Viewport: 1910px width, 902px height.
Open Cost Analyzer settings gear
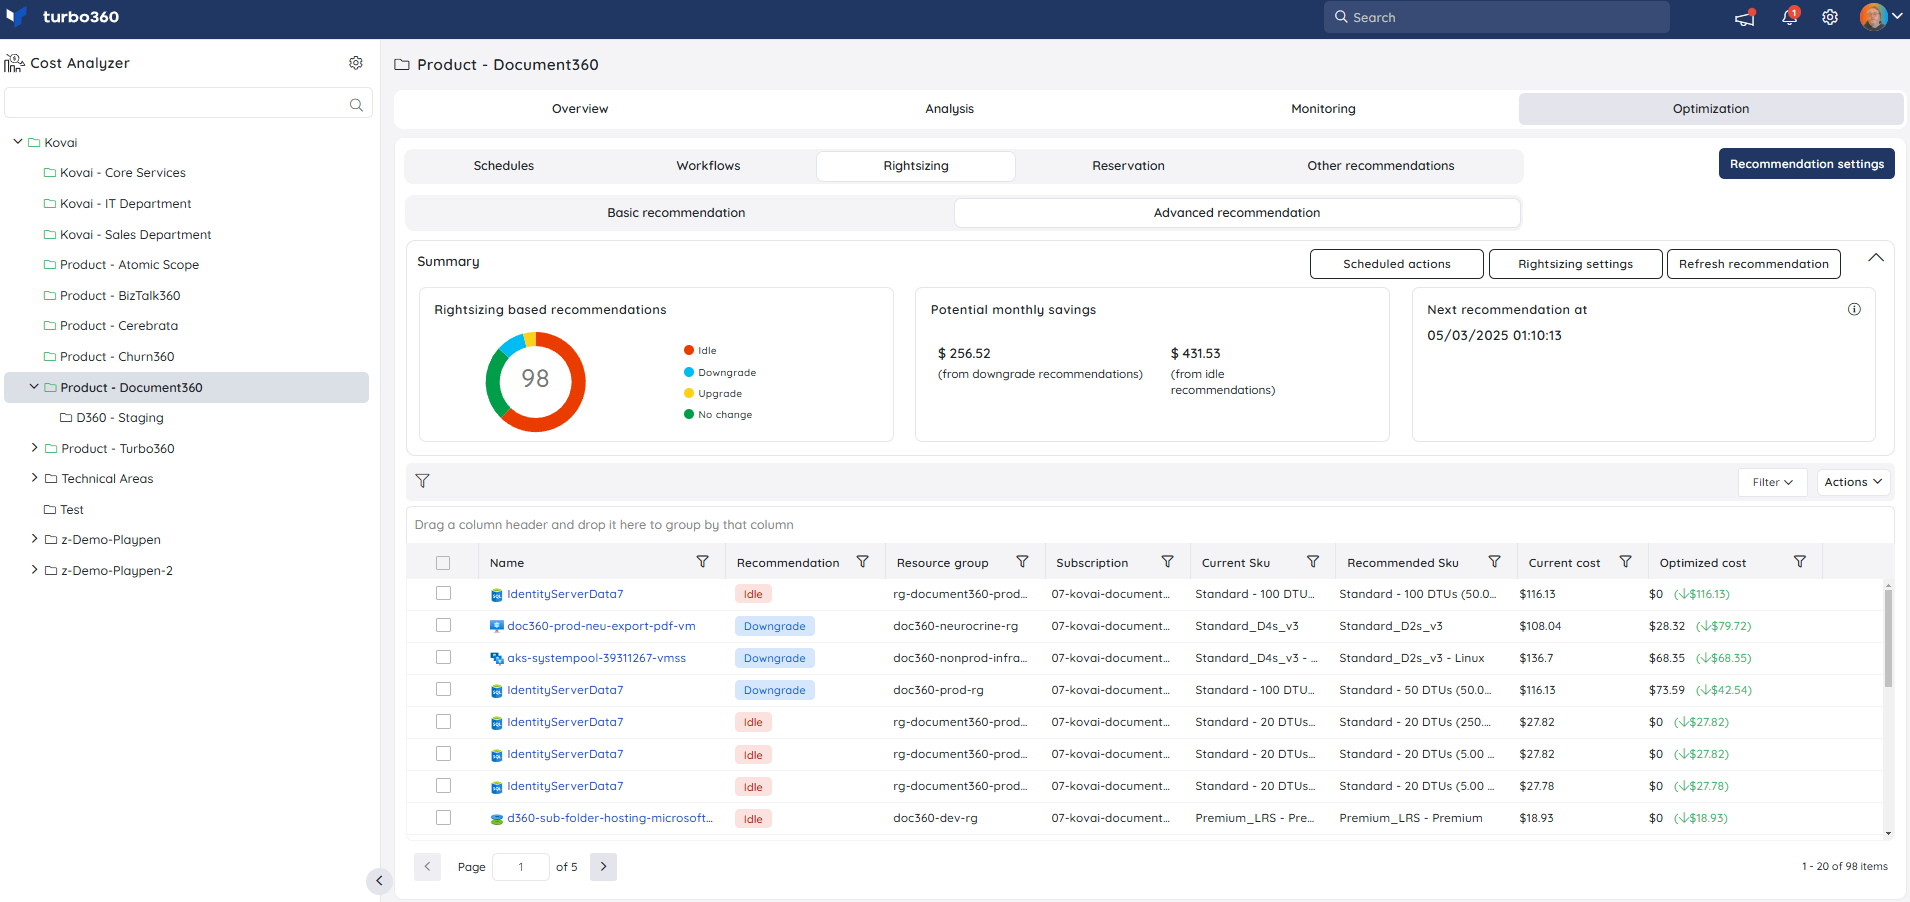(356, 63)
